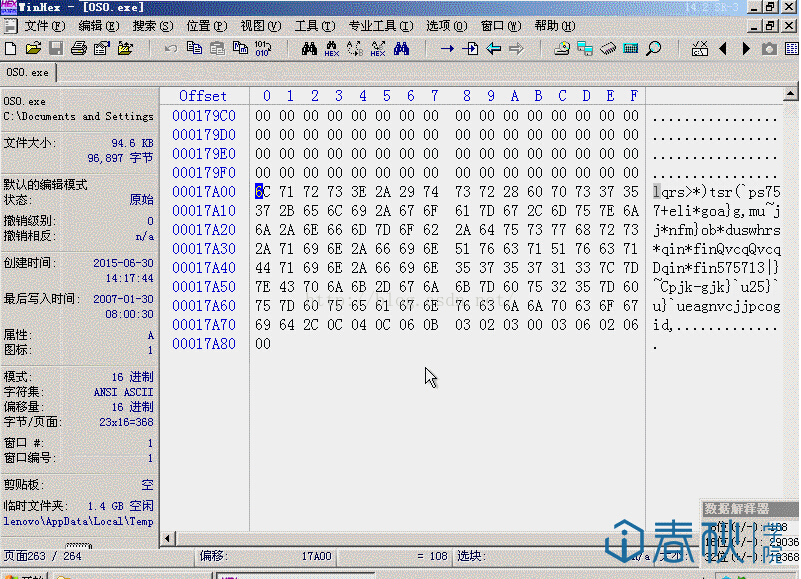Click offset row 000179C0
801x579 pixels.
coord(204,115)
